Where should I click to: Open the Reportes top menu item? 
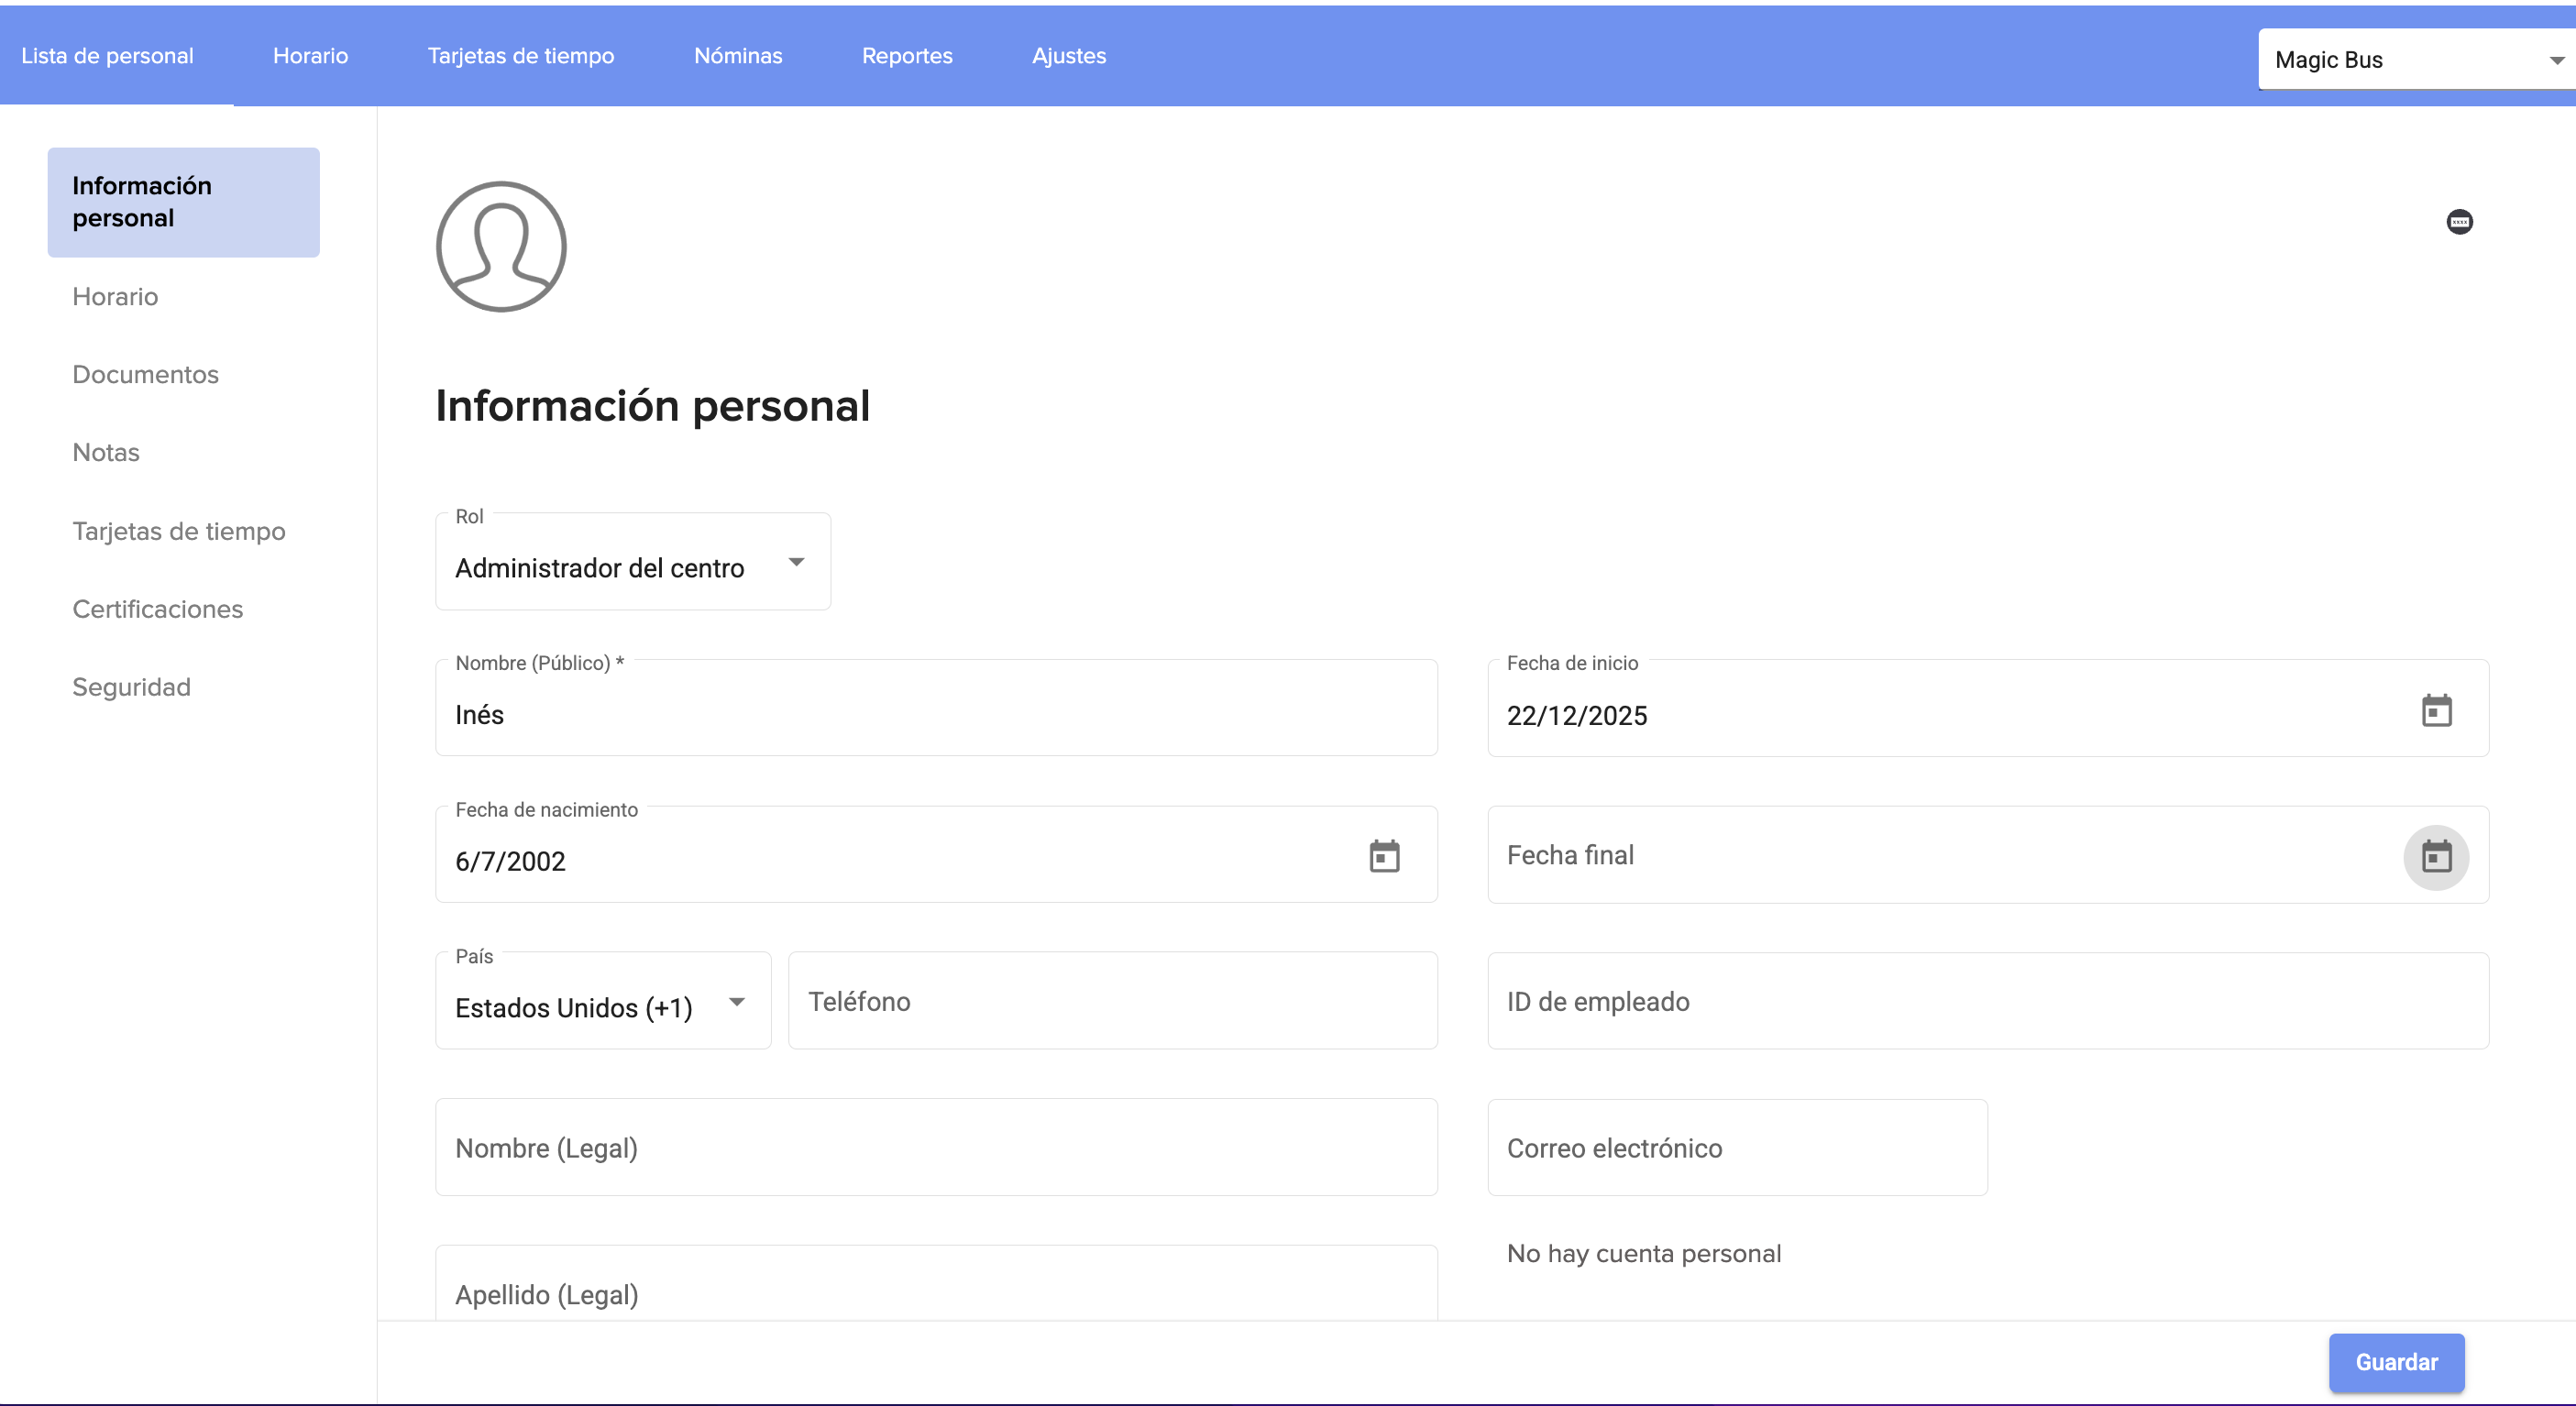[x=907, y=56]
